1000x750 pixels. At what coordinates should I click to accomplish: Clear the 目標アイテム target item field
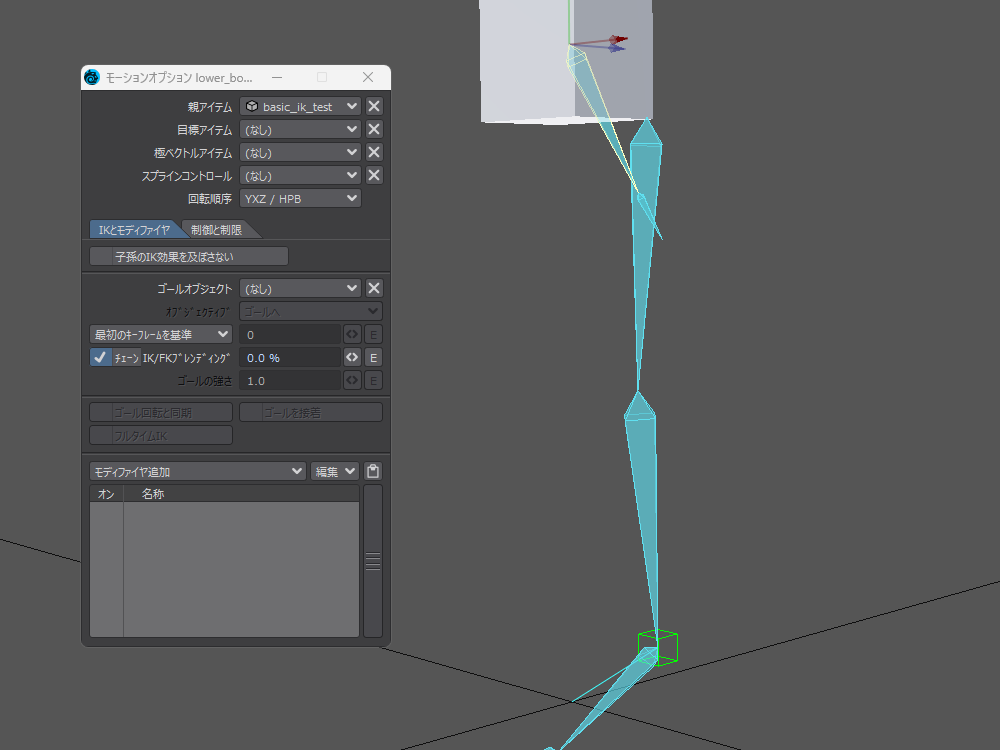pos(374,129)
